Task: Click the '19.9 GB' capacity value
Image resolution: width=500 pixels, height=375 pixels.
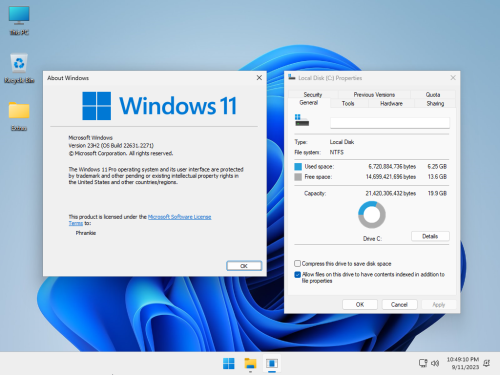Action: point(437,193)
